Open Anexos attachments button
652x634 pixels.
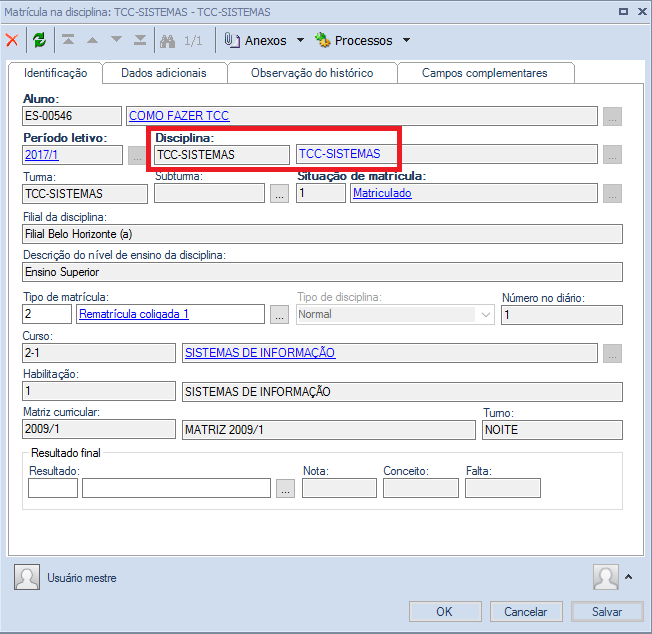pyautogui.click(x=255, y=40)
